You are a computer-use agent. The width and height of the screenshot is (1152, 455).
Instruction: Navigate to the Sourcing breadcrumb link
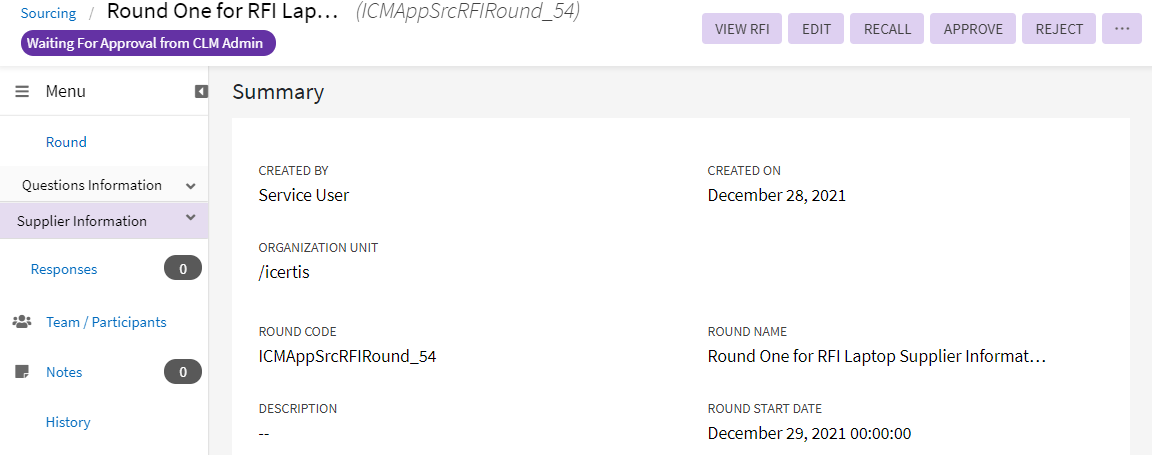click(48, 13)
